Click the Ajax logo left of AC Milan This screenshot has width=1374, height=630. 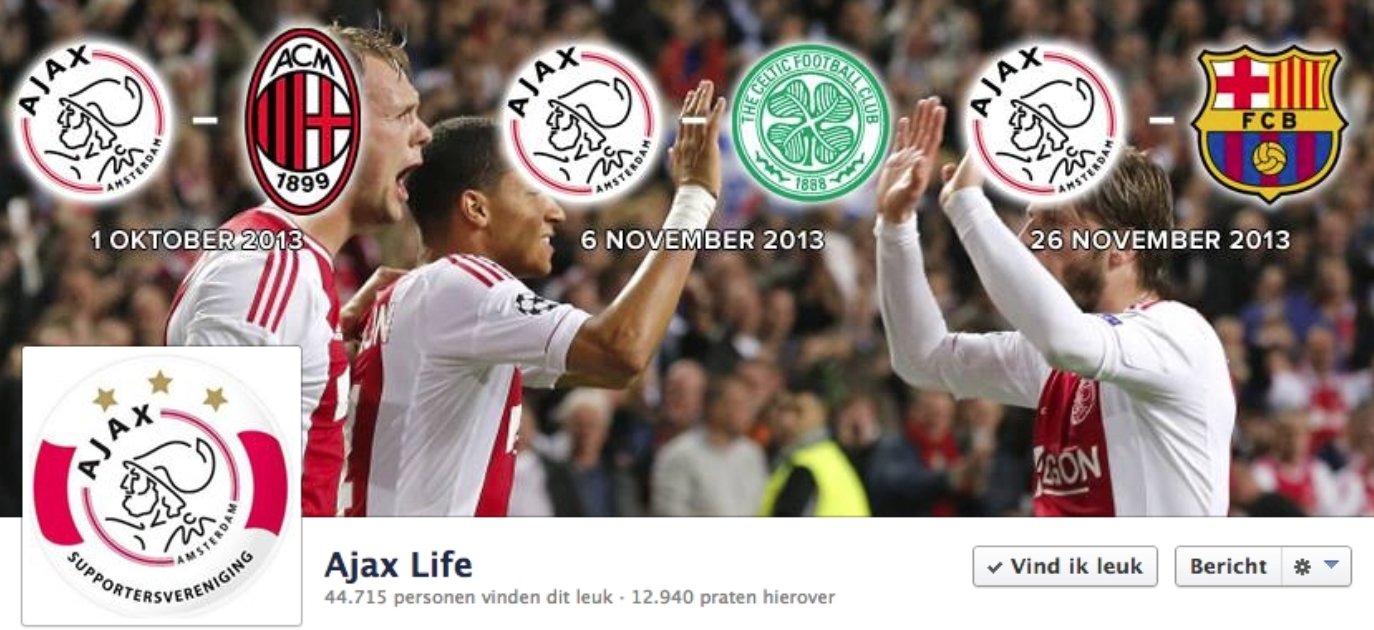(93, 122)
